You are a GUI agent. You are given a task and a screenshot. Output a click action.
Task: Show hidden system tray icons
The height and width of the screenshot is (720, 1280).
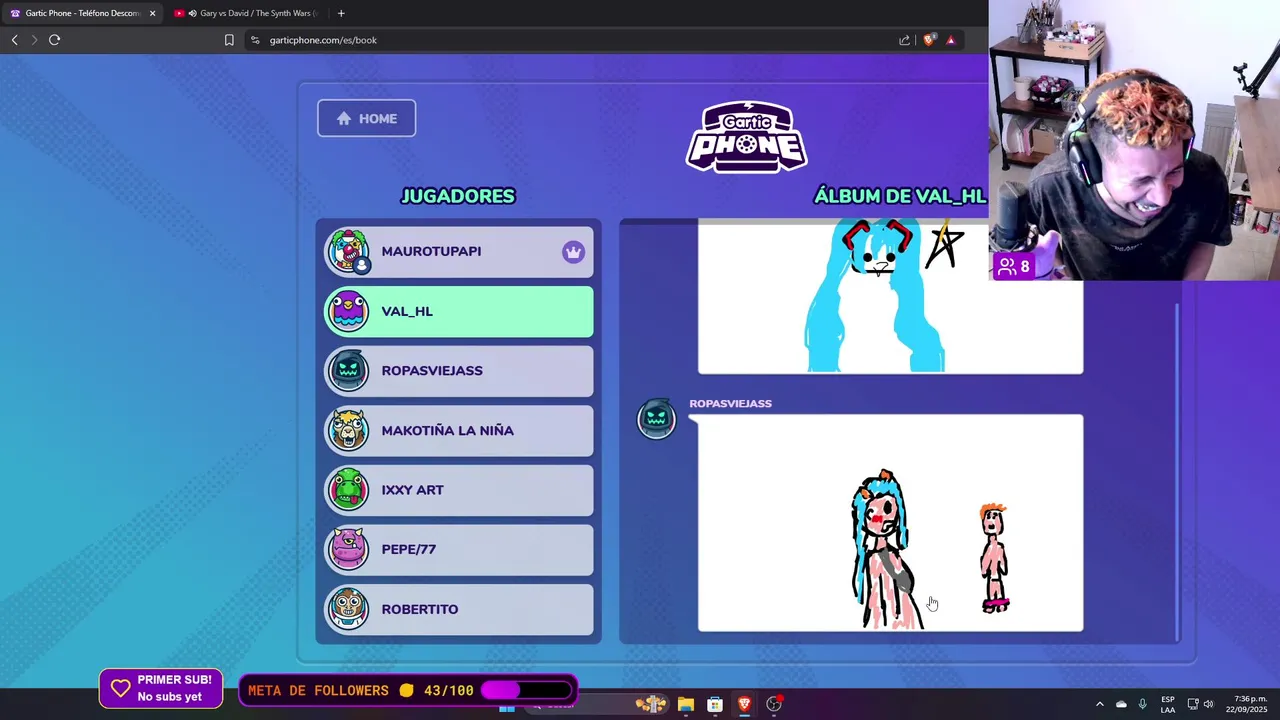coord(1099,704)
